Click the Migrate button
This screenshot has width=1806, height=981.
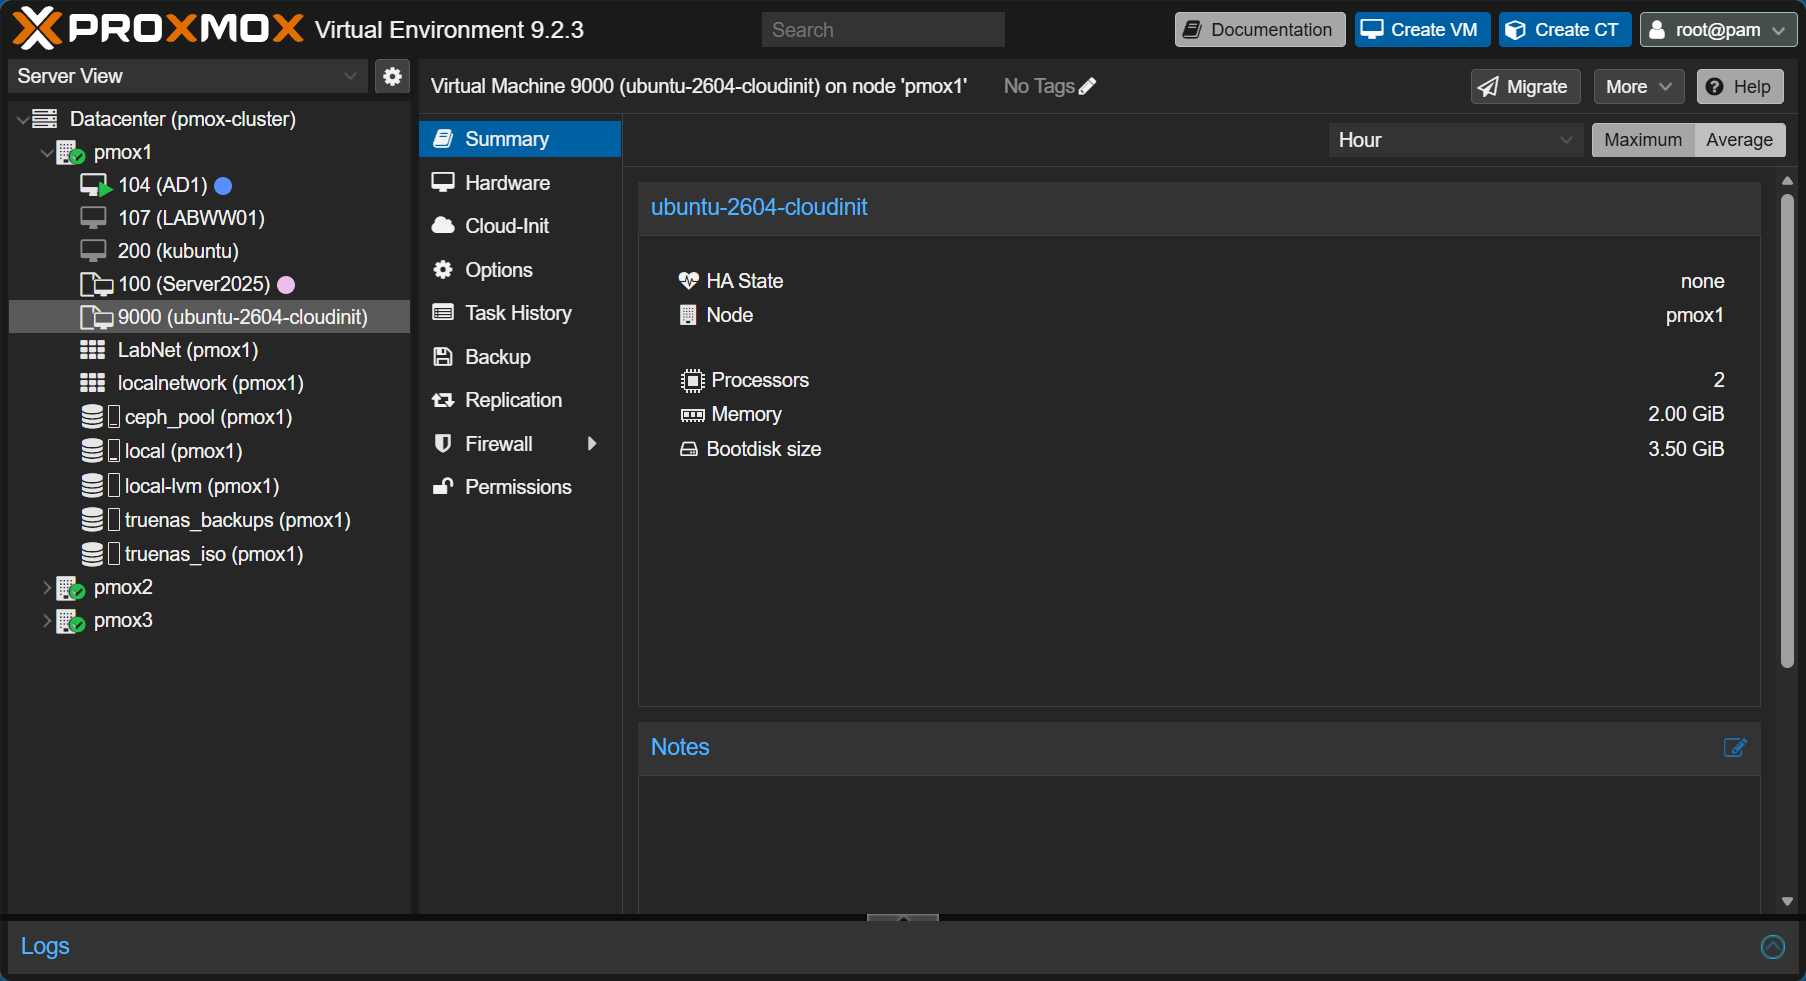(1525, 87)
